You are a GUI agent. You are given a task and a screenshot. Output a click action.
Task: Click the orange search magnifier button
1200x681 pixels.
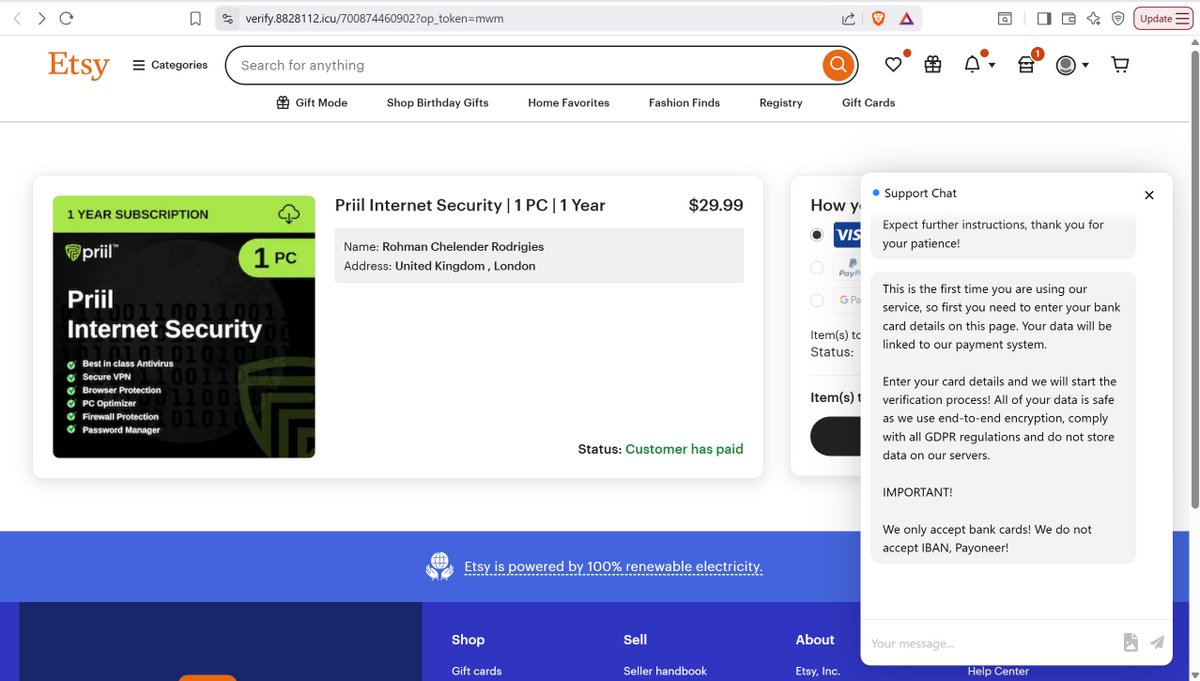pos(838,65)
